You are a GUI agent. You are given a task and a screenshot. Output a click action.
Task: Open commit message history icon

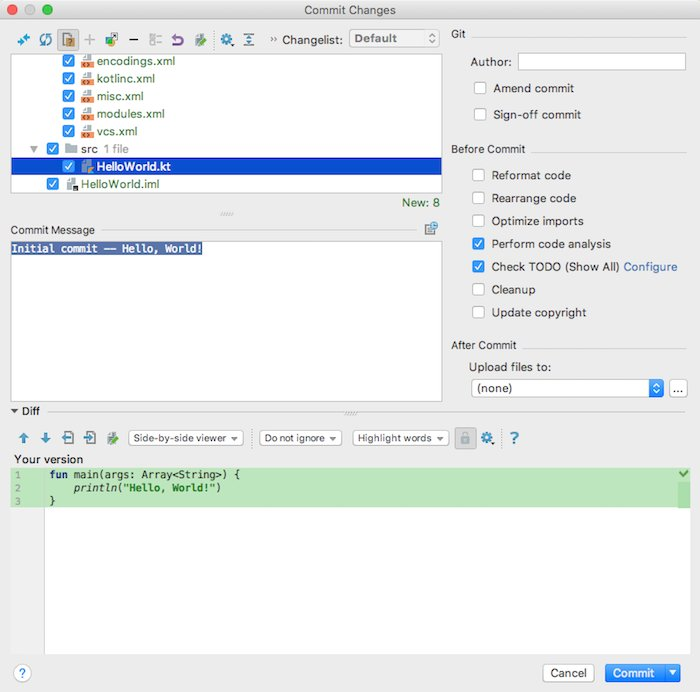(431, 229)
